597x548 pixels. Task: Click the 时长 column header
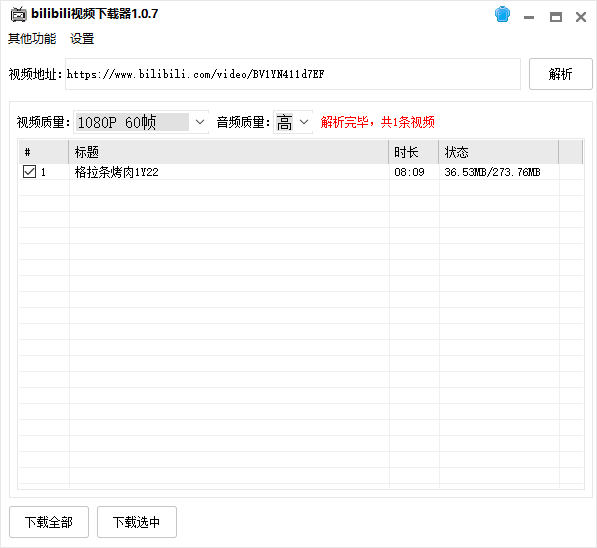(414, 152)
